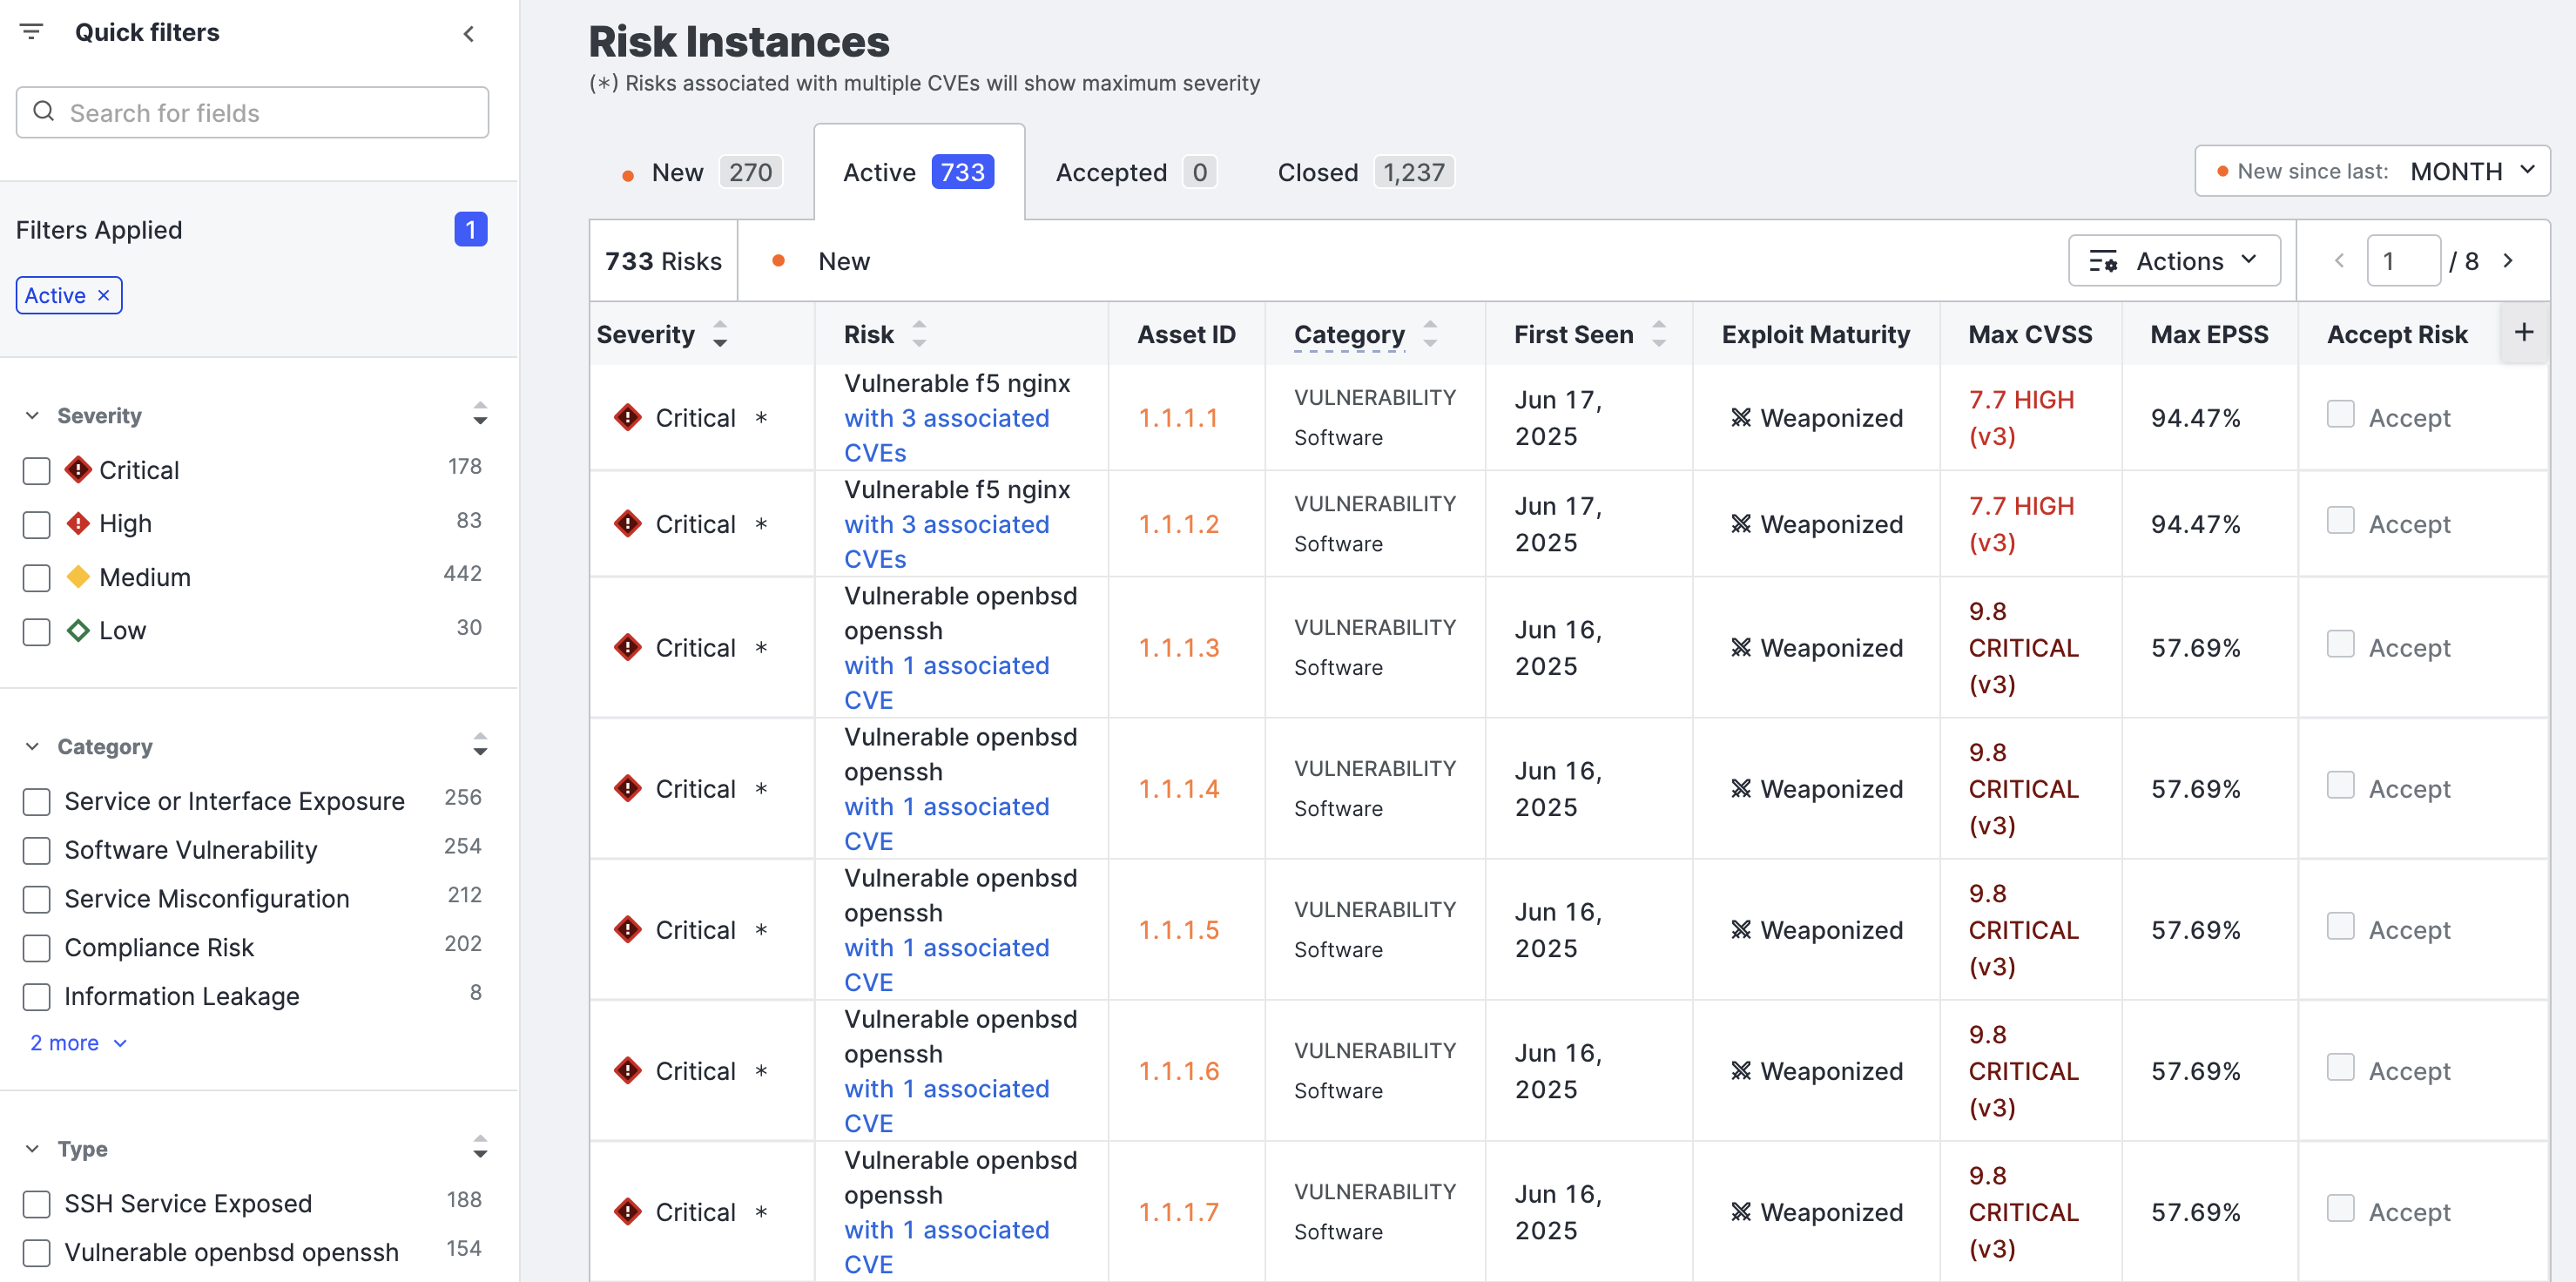Open the Actions dropdown menu

[2174, 261]
